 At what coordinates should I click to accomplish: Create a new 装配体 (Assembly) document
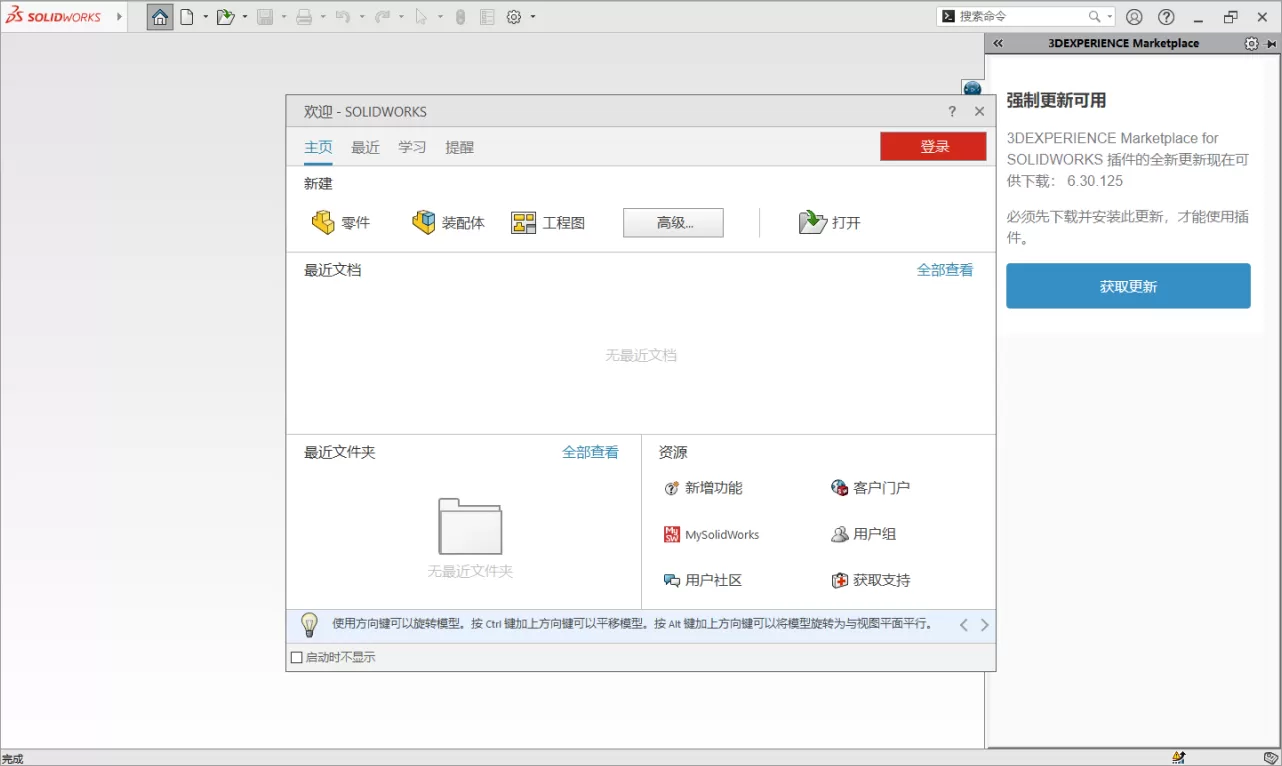click(448, 222)
